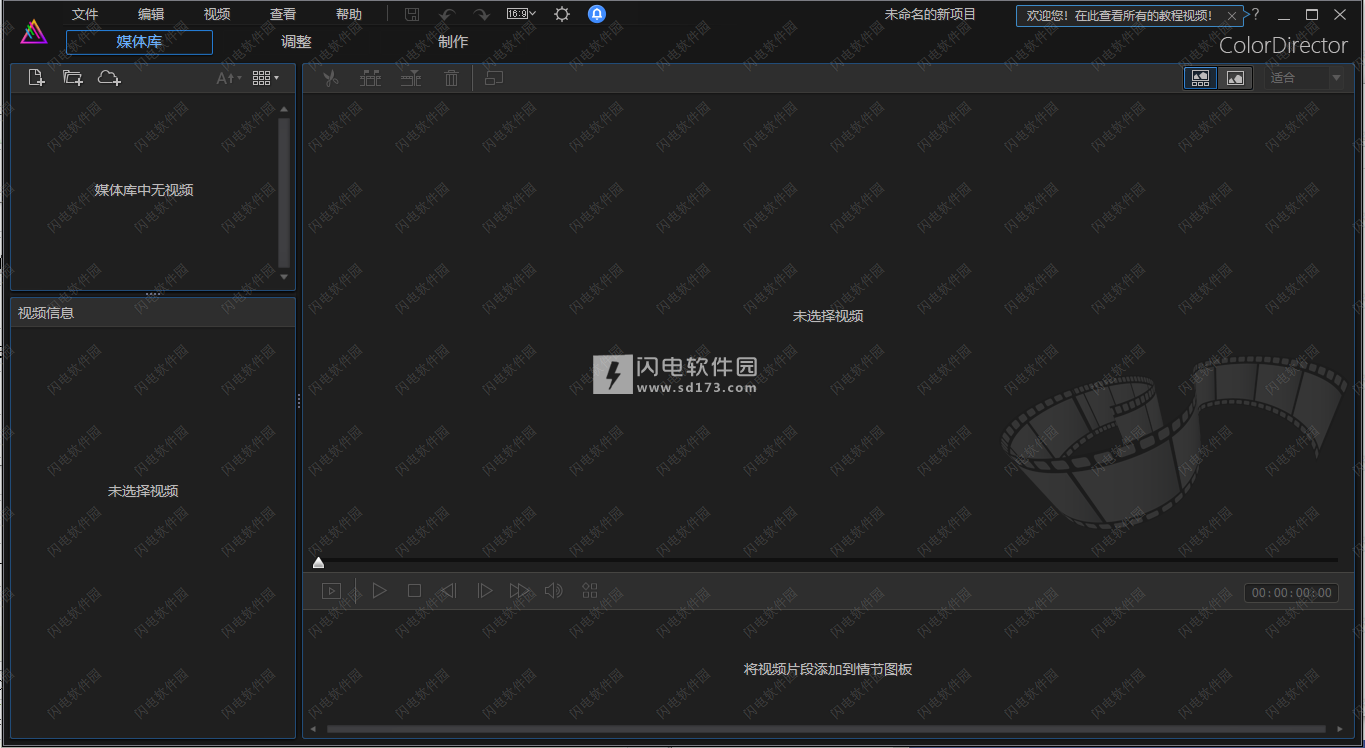
Task: Open the 查看 menu
Action: point(283,14)
